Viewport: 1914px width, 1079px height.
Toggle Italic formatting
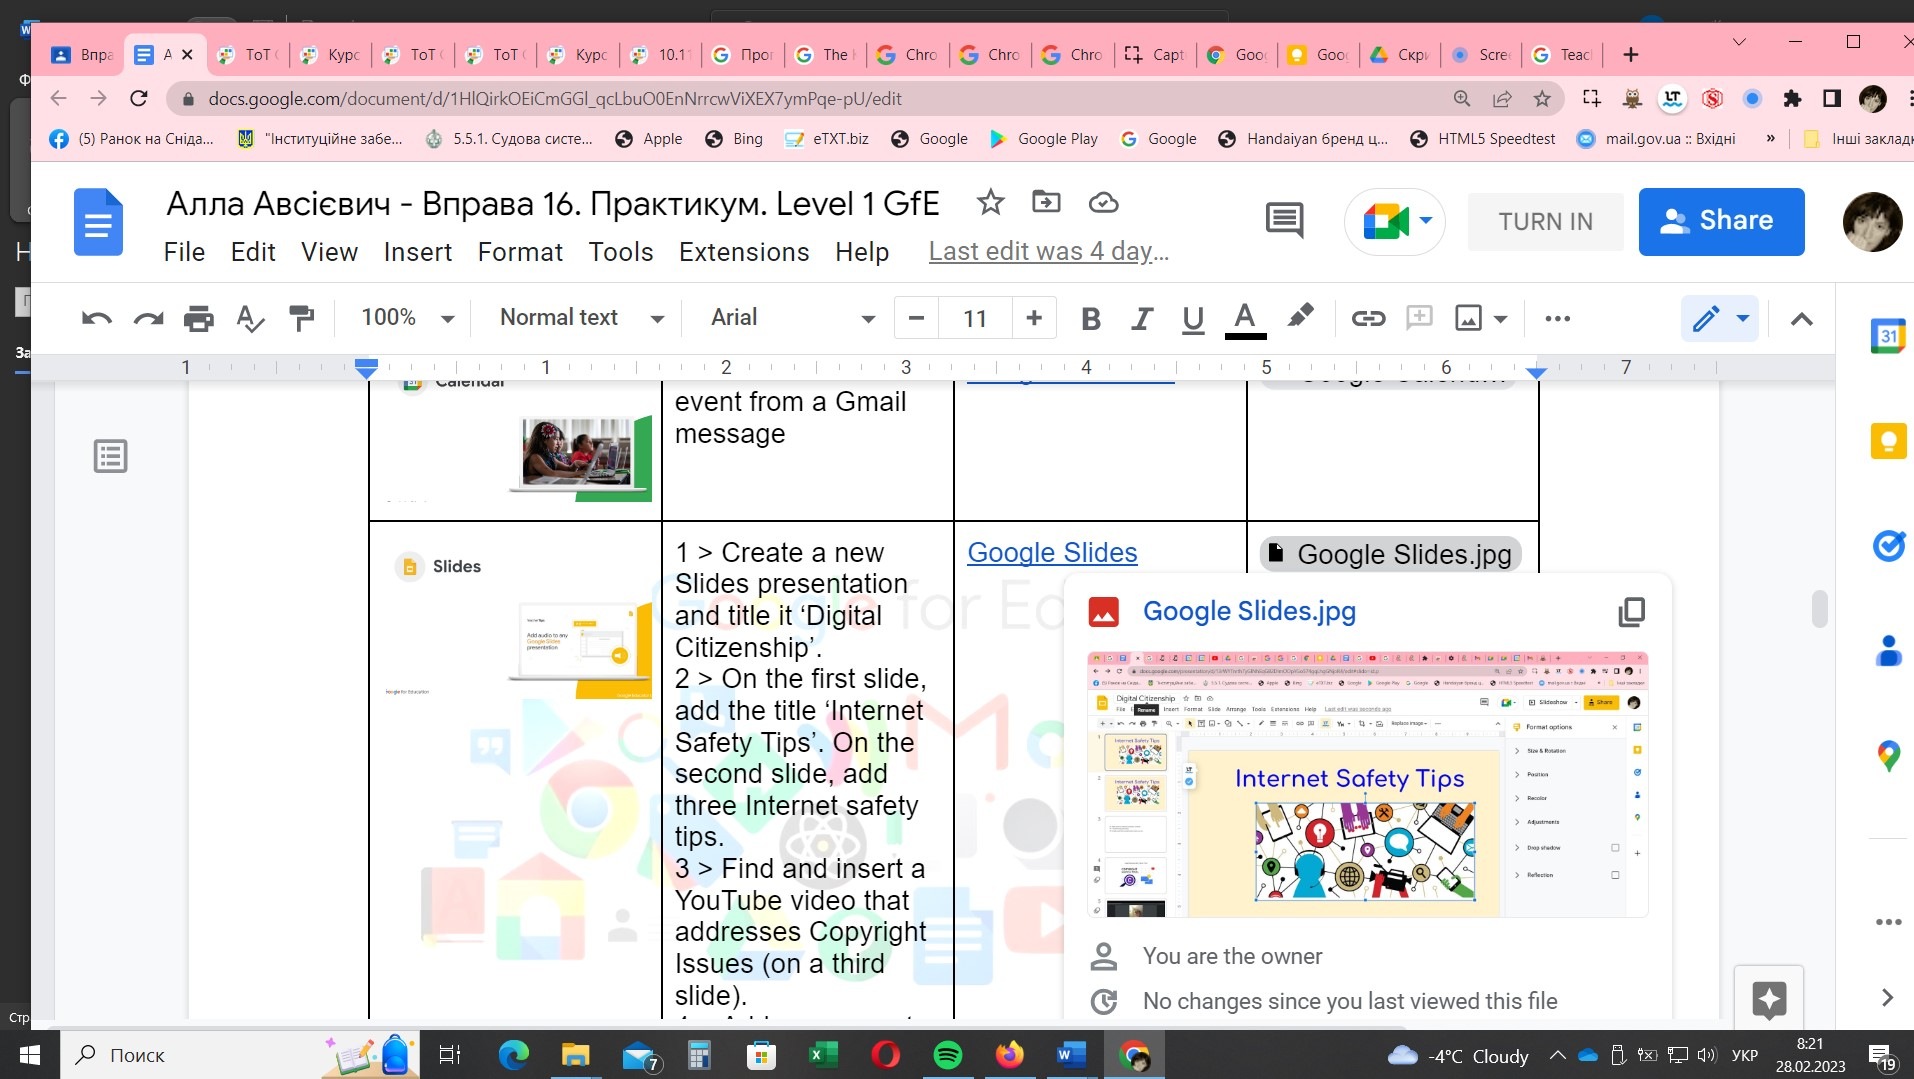[x=1141, y=318]
